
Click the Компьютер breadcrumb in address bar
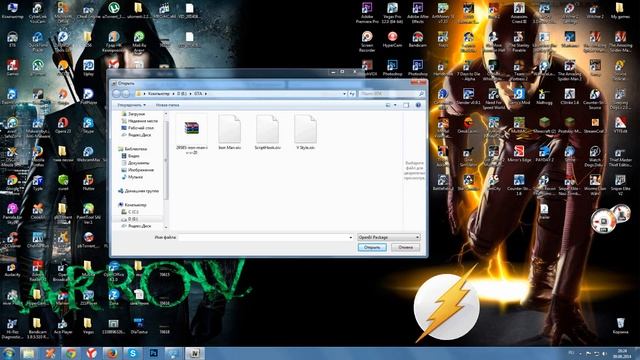point(159,94)
